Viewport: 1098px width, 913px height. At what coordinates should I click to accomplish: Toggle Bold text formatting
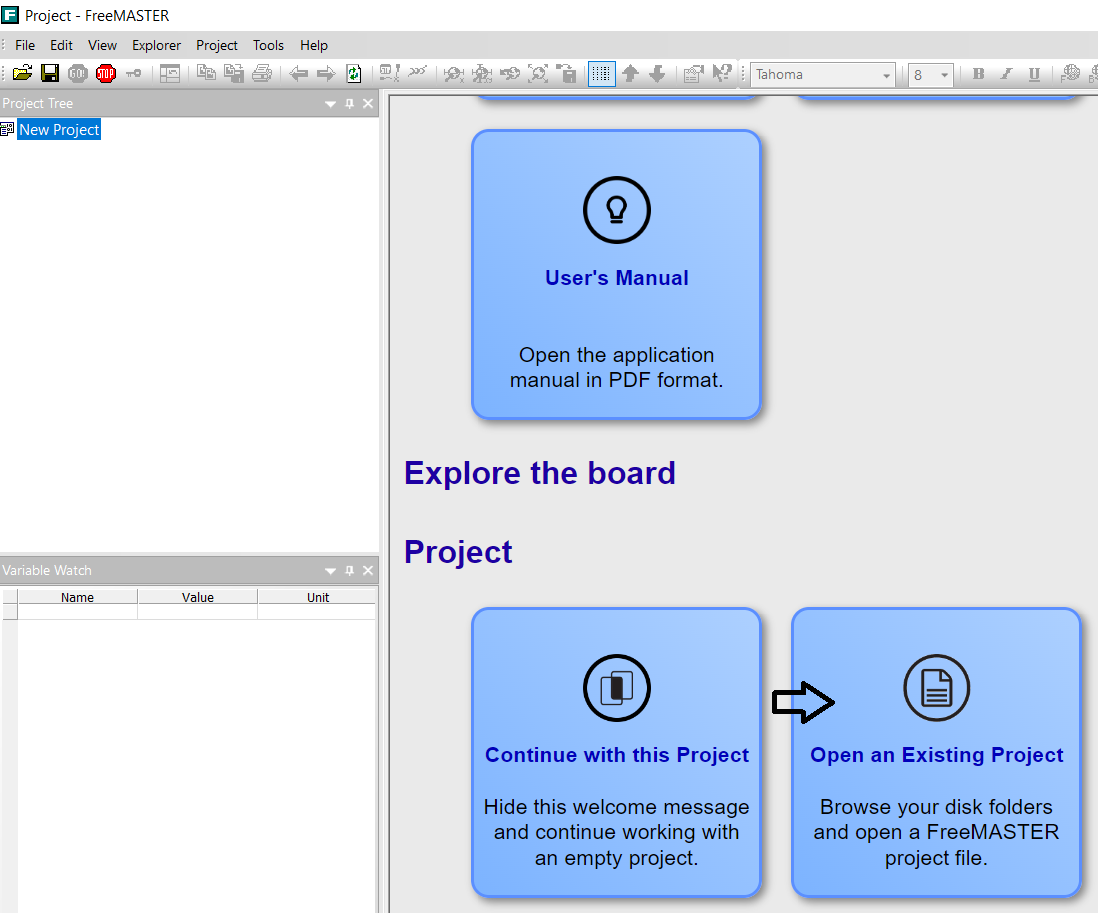tap(978, 74)
